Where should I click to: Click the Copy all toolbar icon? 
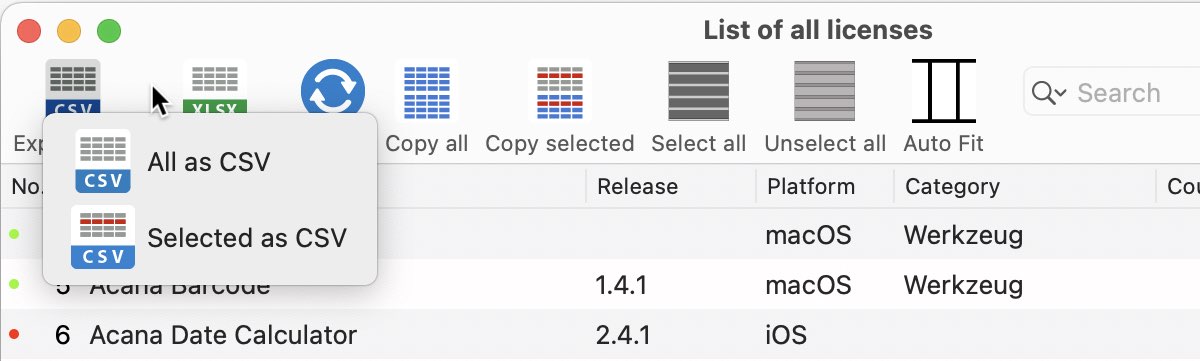coord(427,91)
